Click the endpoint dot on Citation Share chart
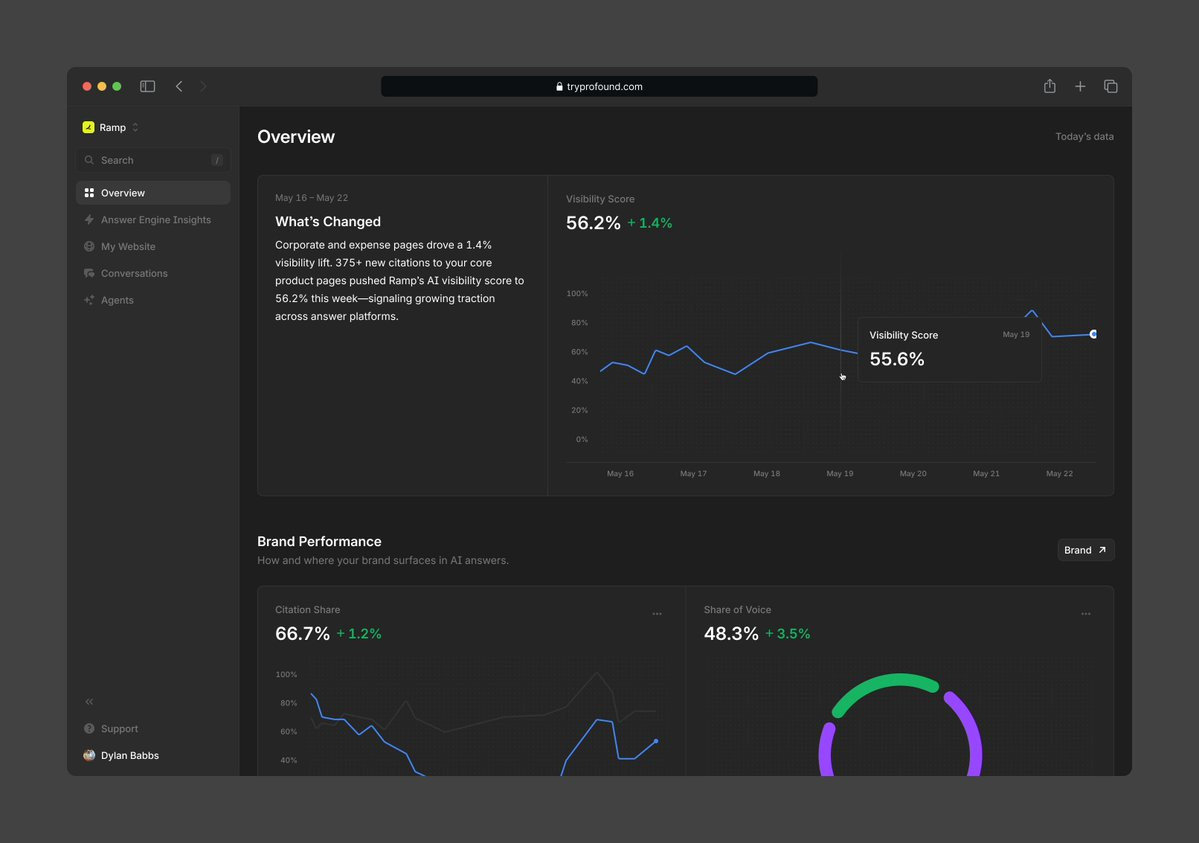The height and width of the screenshot is (843, 1199). pyautogui.click(x=656, y=741)
